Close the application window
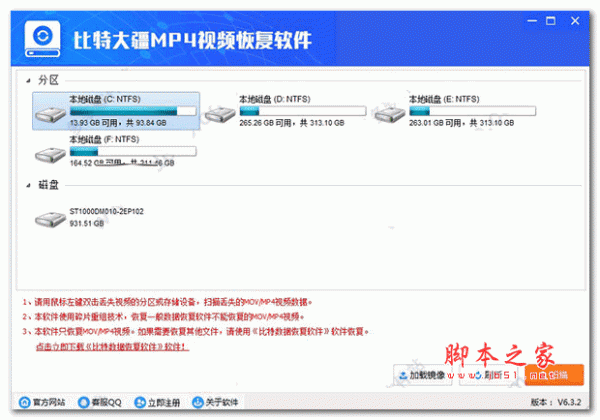 pyautogui.click(x=575, y=21)
